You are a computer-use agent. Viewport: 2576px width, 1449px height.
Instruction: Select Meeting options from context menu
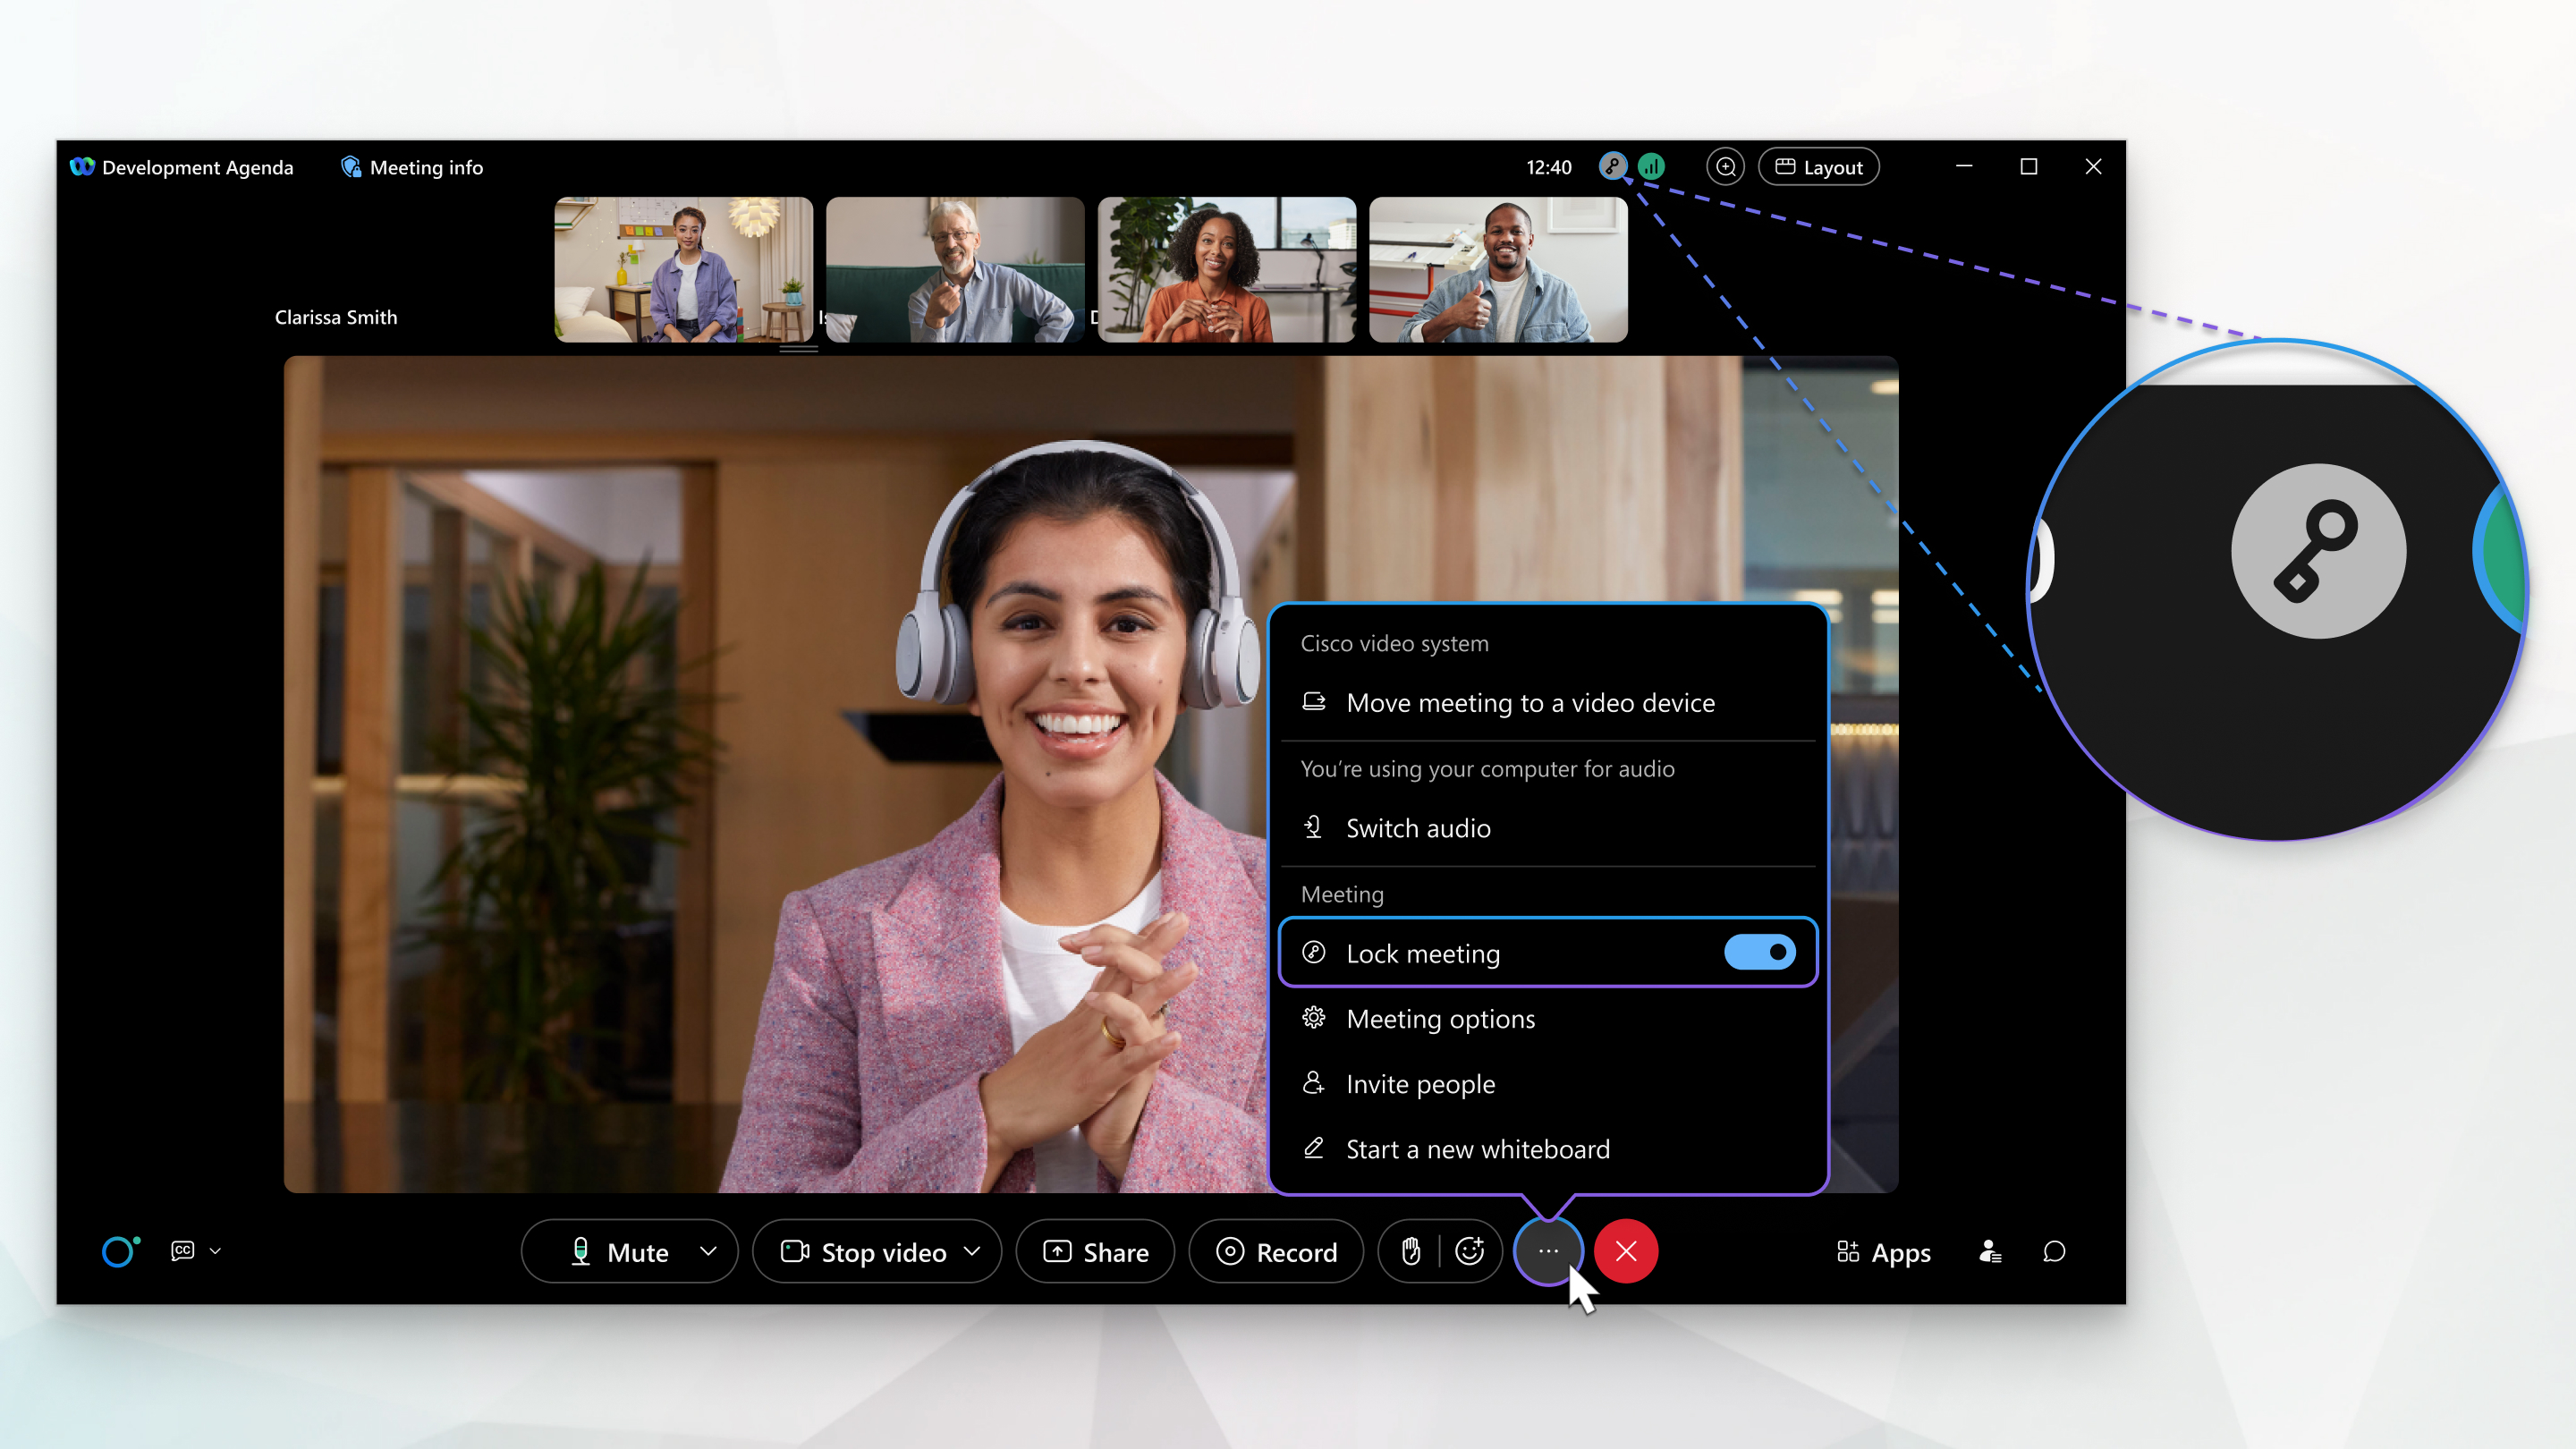tap(1440, 1017)
